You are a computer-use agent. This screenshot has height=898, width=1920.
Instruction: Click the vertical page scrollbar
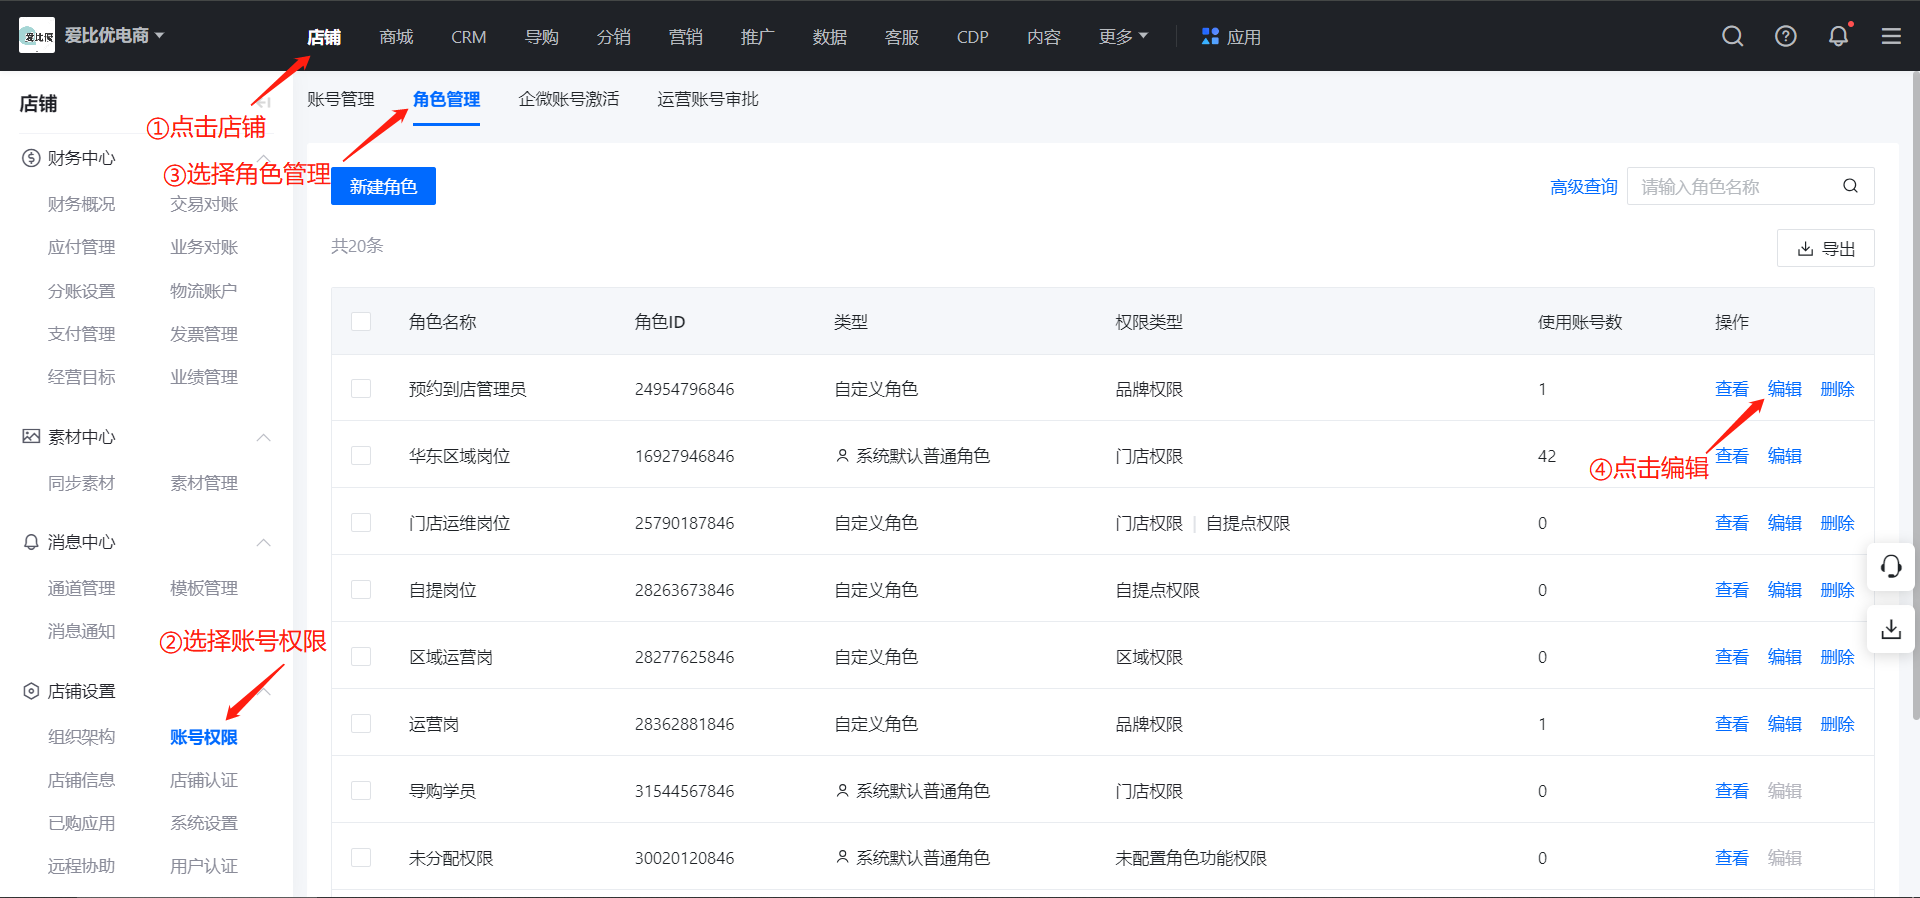click(1915, 395)
